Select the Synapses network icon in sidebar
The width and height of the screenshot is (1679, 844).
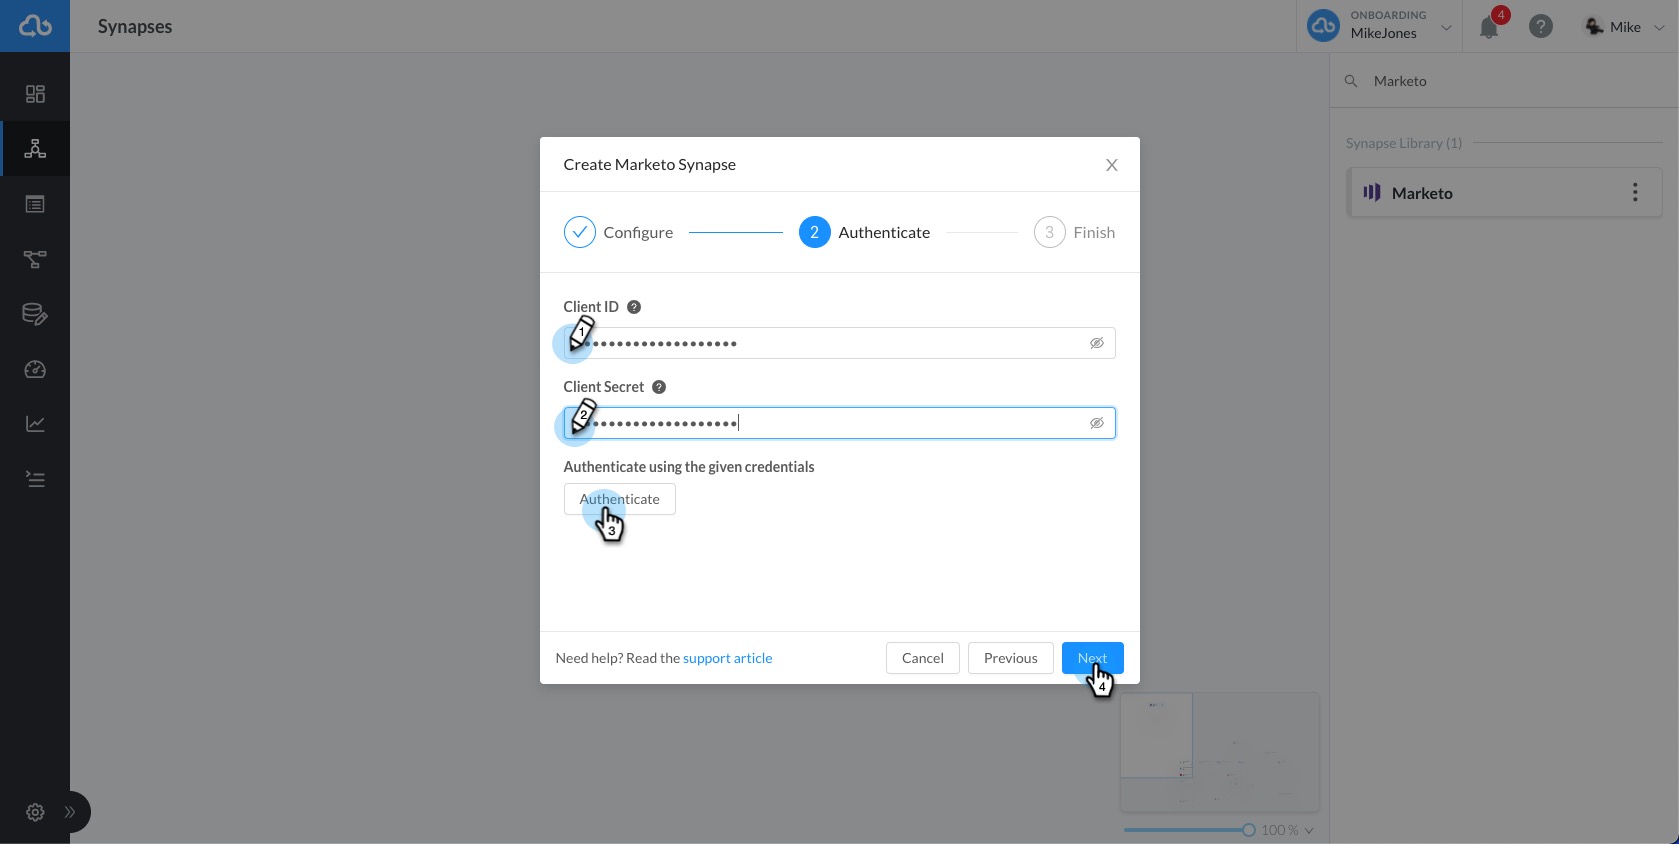click(x=35, y=149)
